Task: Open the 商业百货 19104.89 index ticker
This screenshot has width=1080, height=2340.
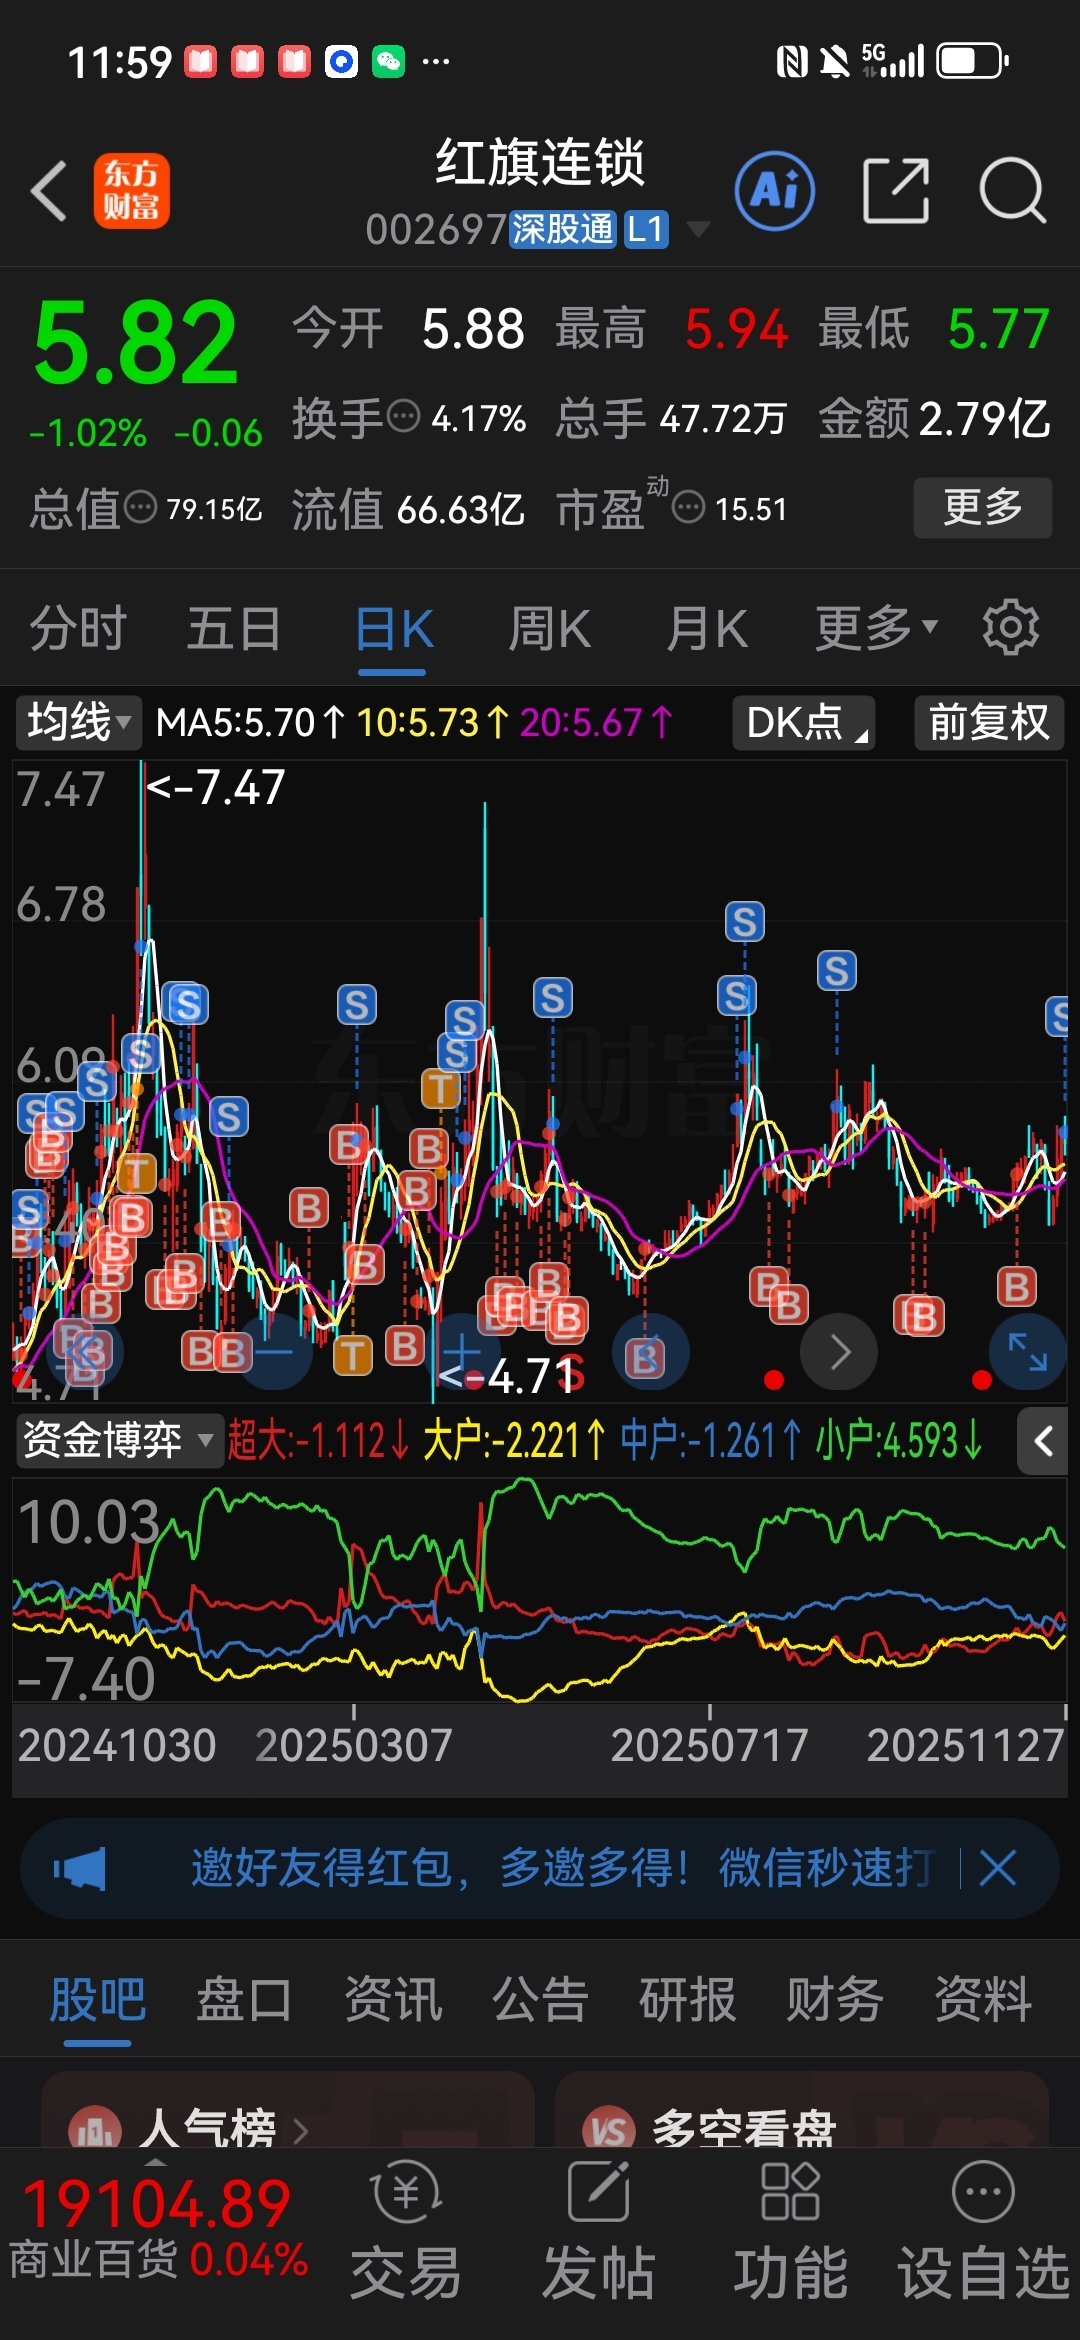Action: point(158,2230)
